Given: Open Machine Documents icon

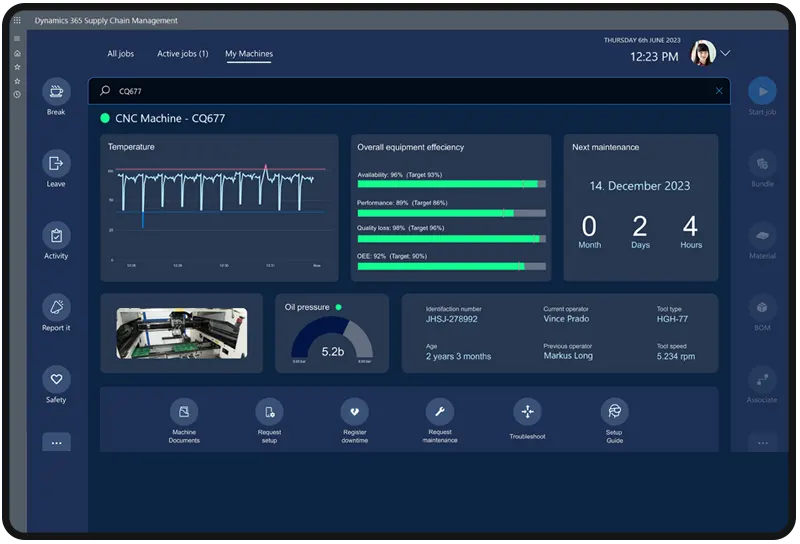Looking at the screenshot, I should (183, 412).
